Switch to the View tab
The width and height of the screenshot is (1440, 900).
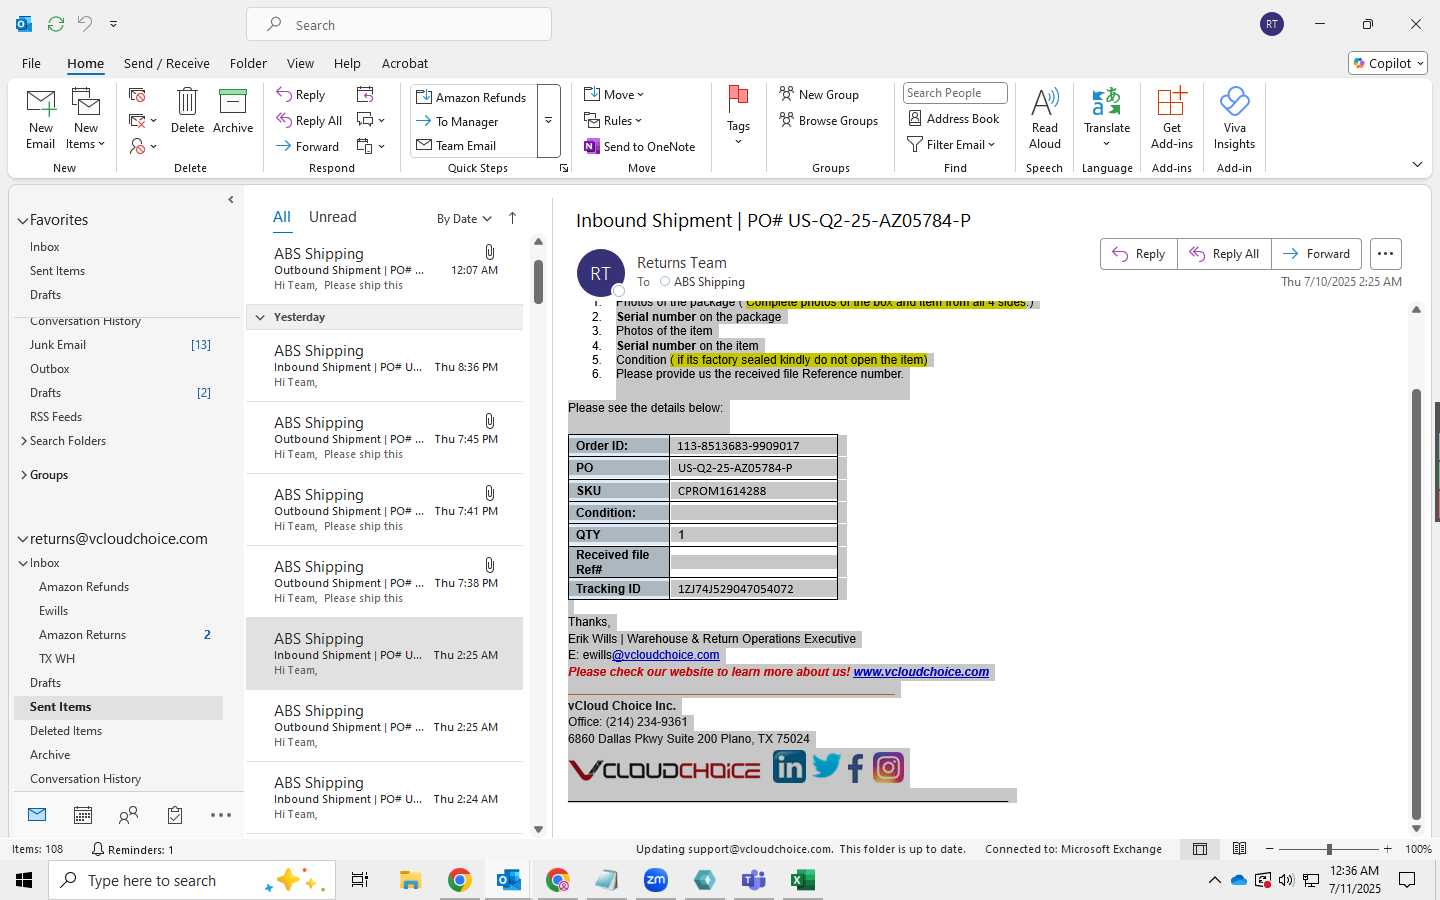tap(300, 63)
